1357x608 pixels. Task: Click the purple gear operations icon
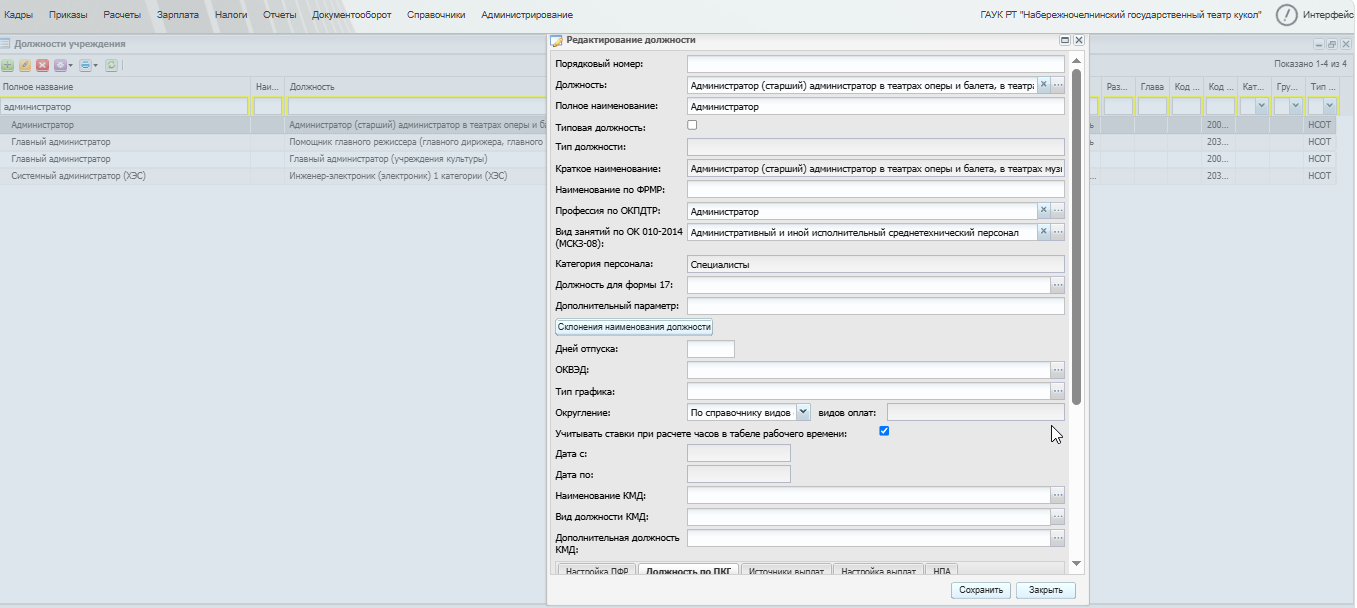(60, 65)
